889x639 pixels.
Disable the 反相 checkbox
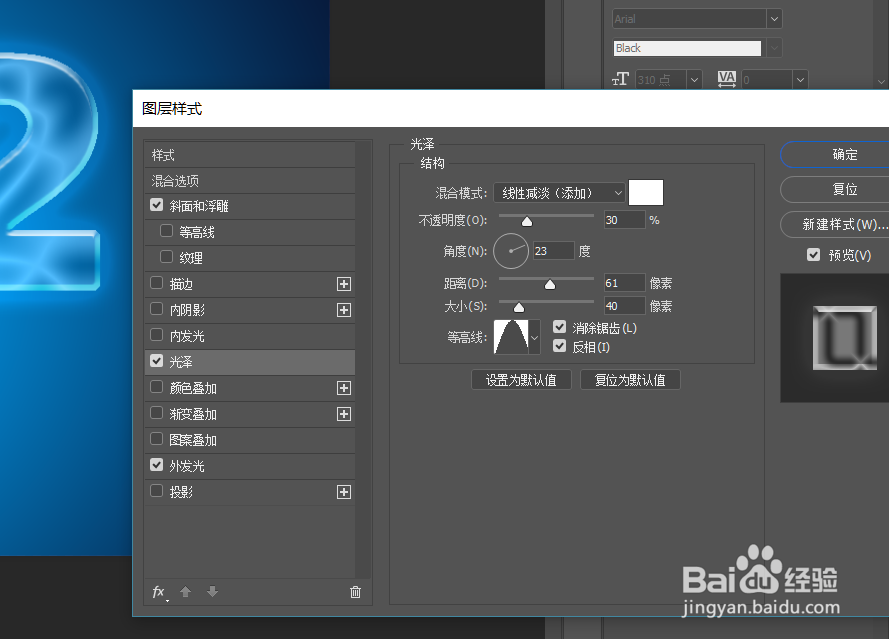coord(561,347)
